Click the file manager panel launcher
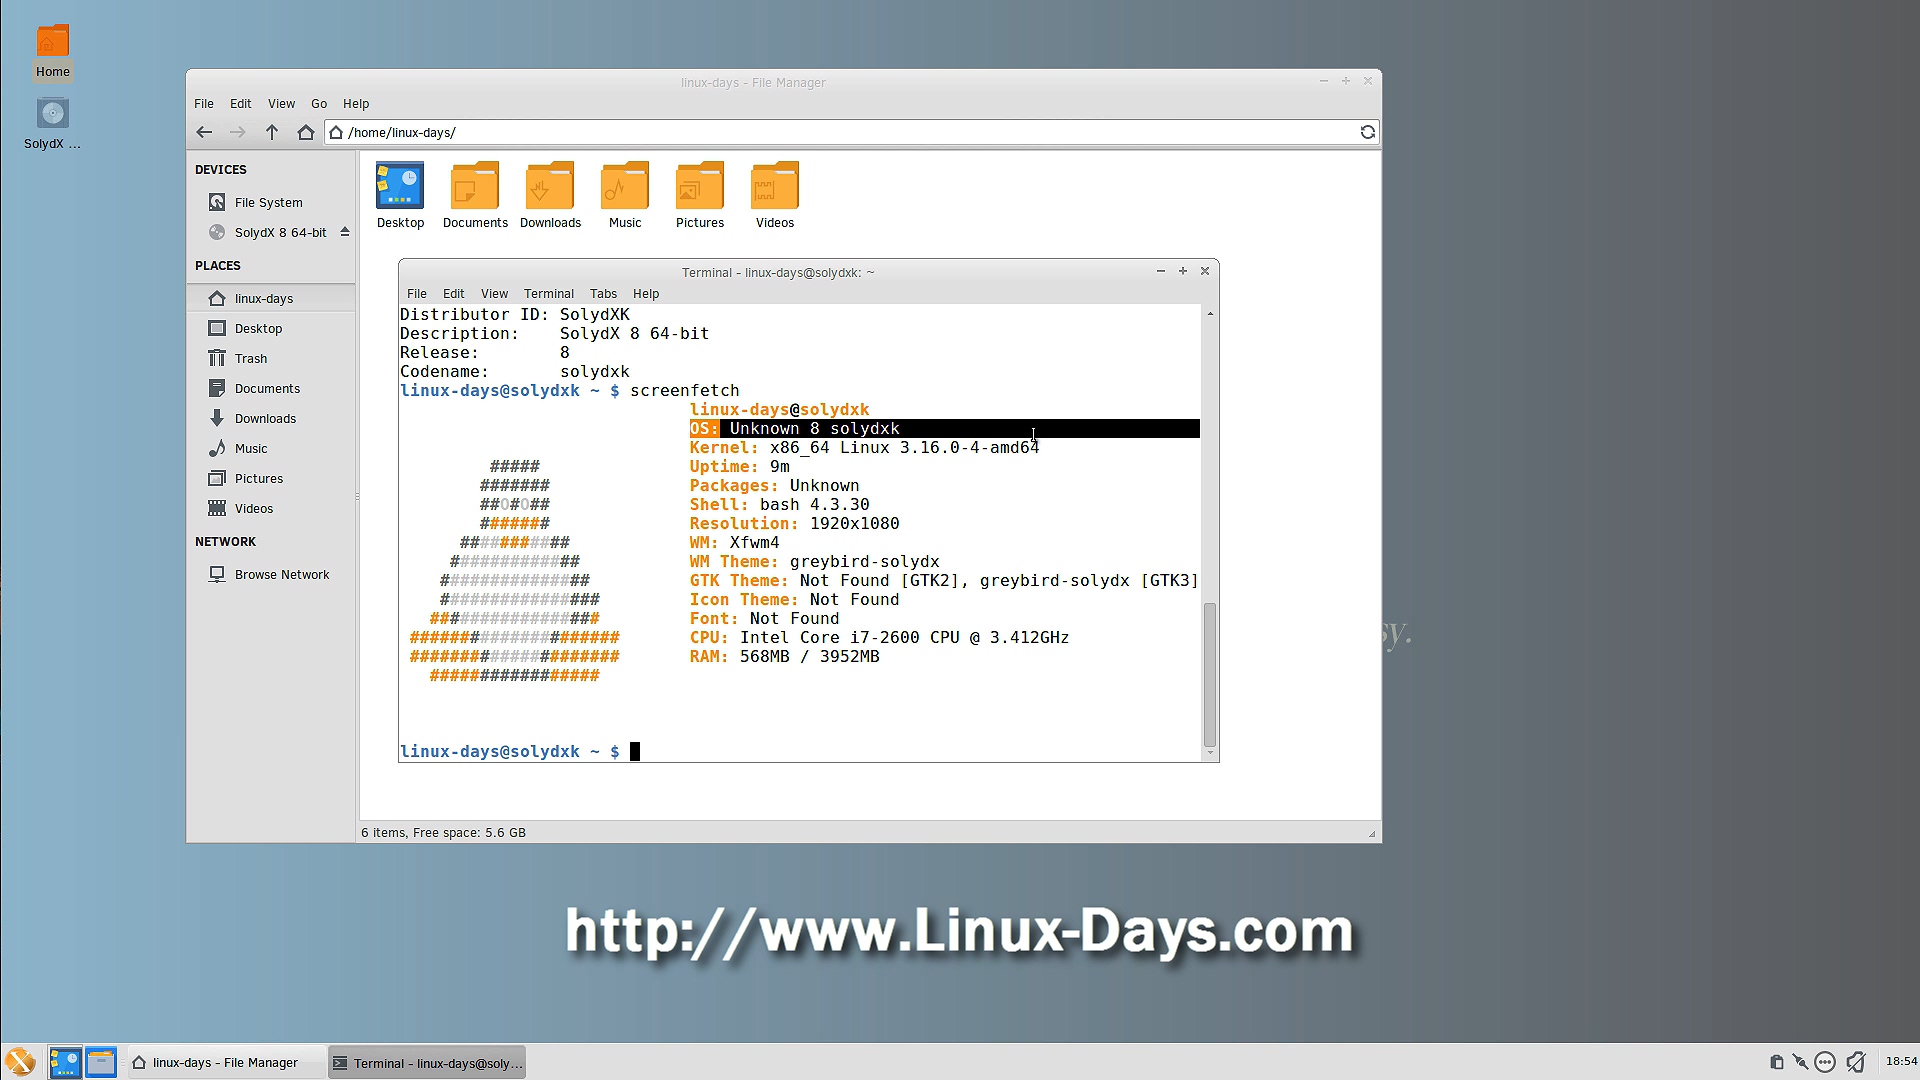 pyautogui.click(x=100, y=1062)
